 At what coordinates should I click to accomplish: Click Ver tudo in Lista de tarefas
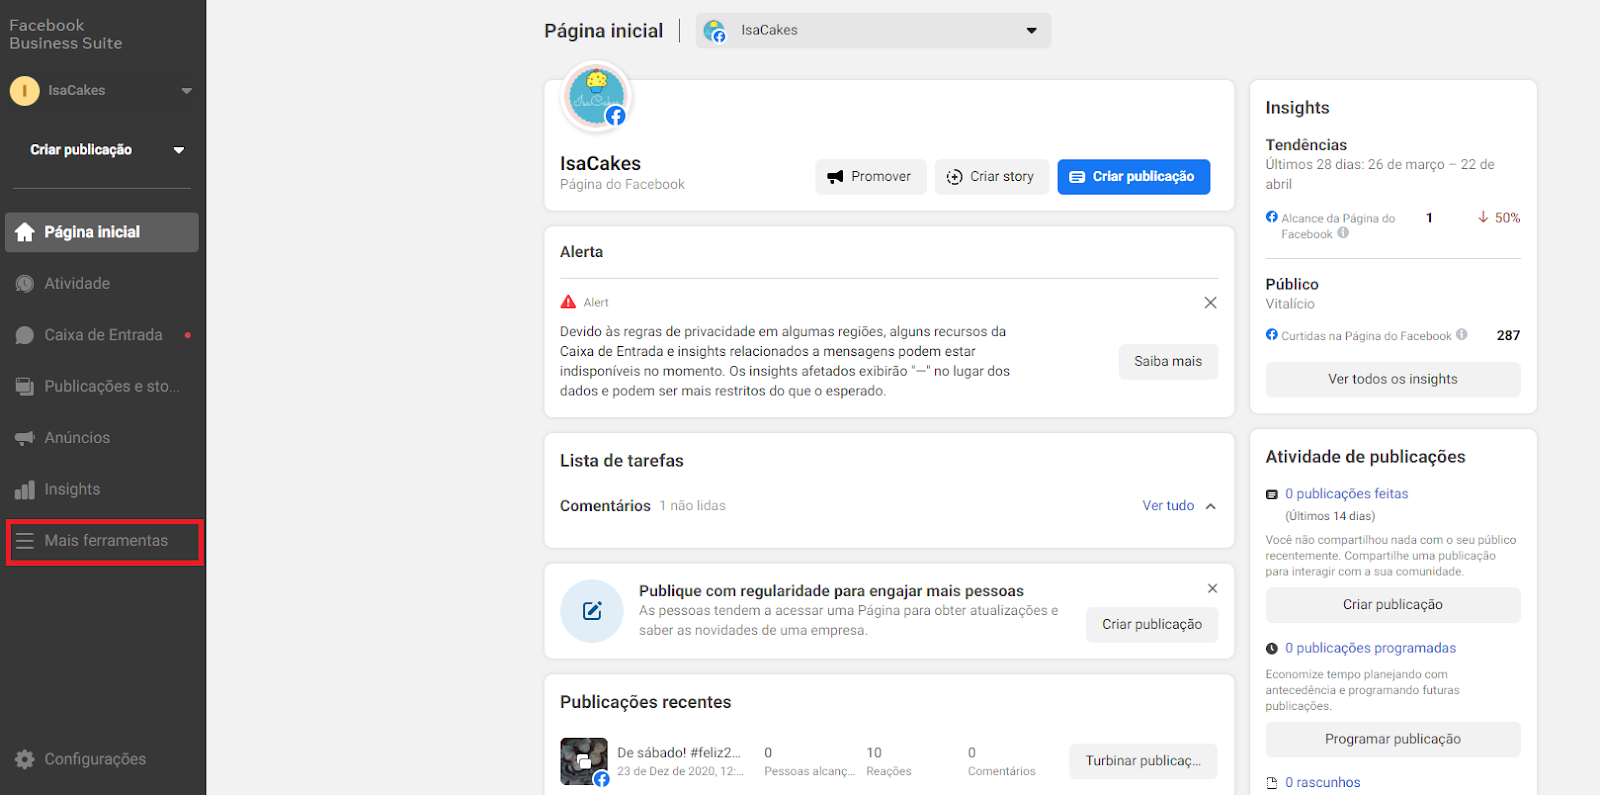pos(1168,506)
